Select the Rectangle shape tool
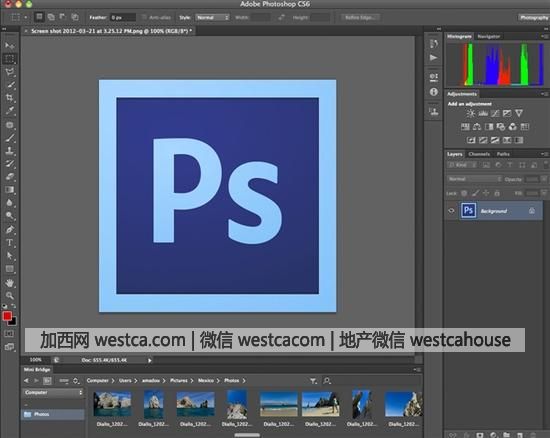Screen dimensions: 550x438 coord(9,269)
